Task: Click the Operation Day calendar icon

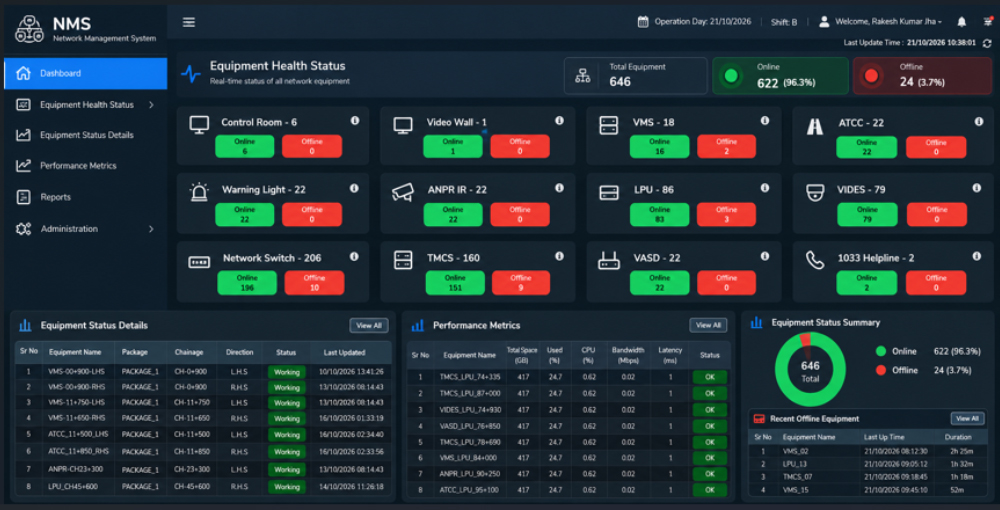Action: [643, 22]
